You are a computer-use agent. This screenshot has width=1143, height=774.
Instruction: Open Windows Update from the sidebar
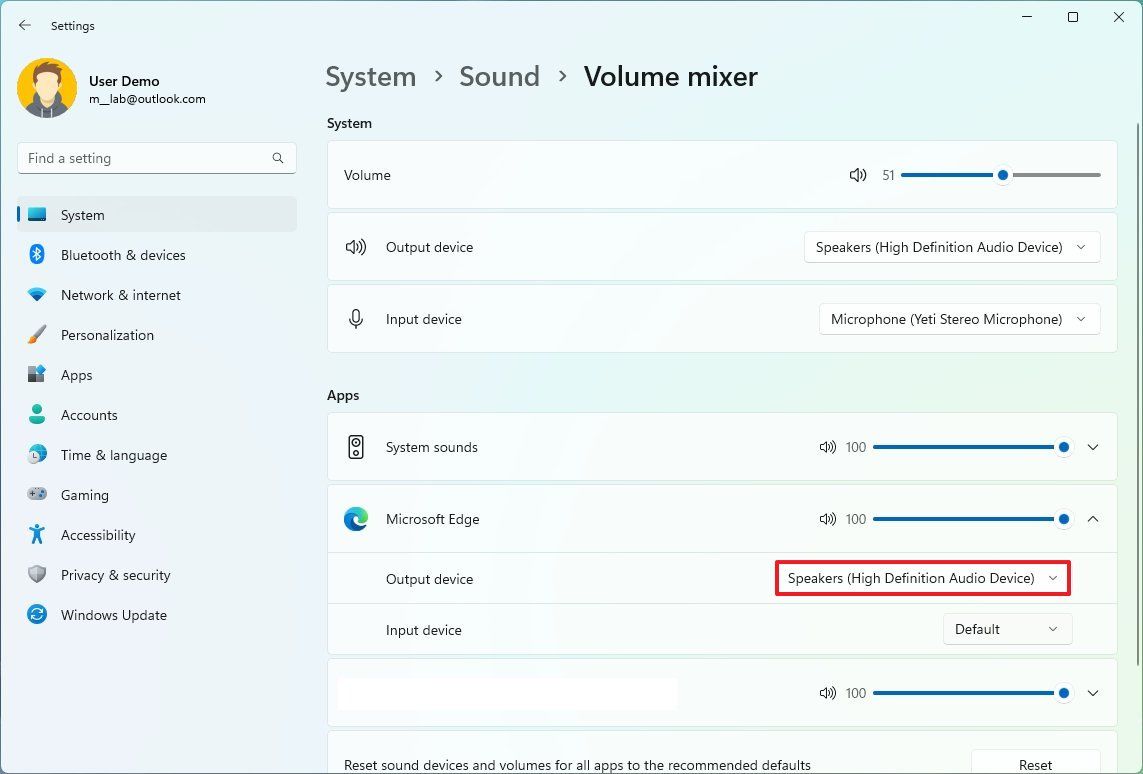click(x=113, y=615)
